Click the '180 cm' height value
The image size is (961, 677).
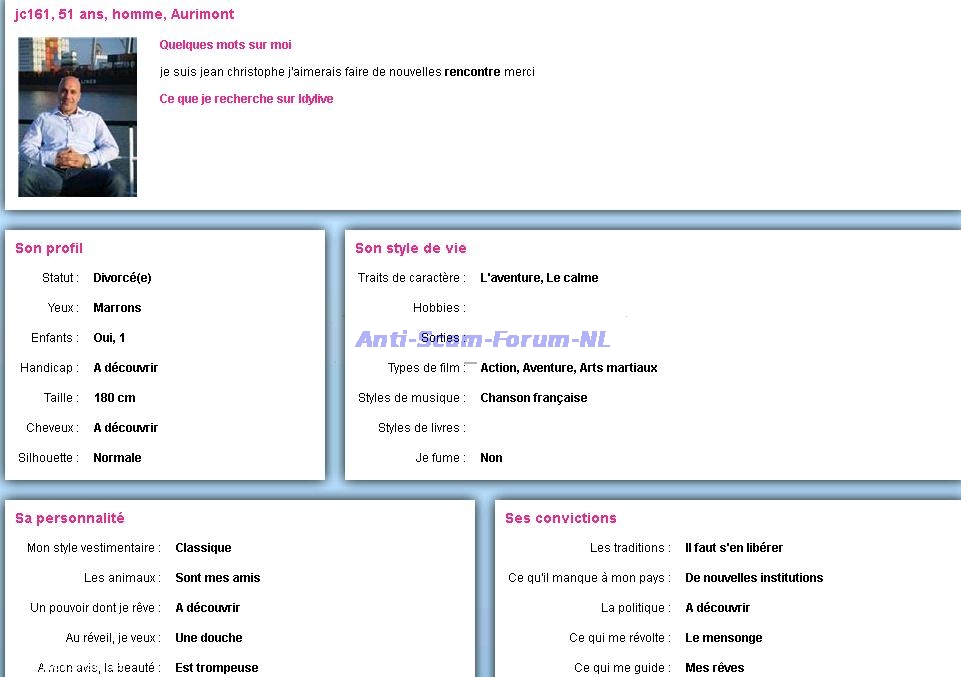[114, 398]
